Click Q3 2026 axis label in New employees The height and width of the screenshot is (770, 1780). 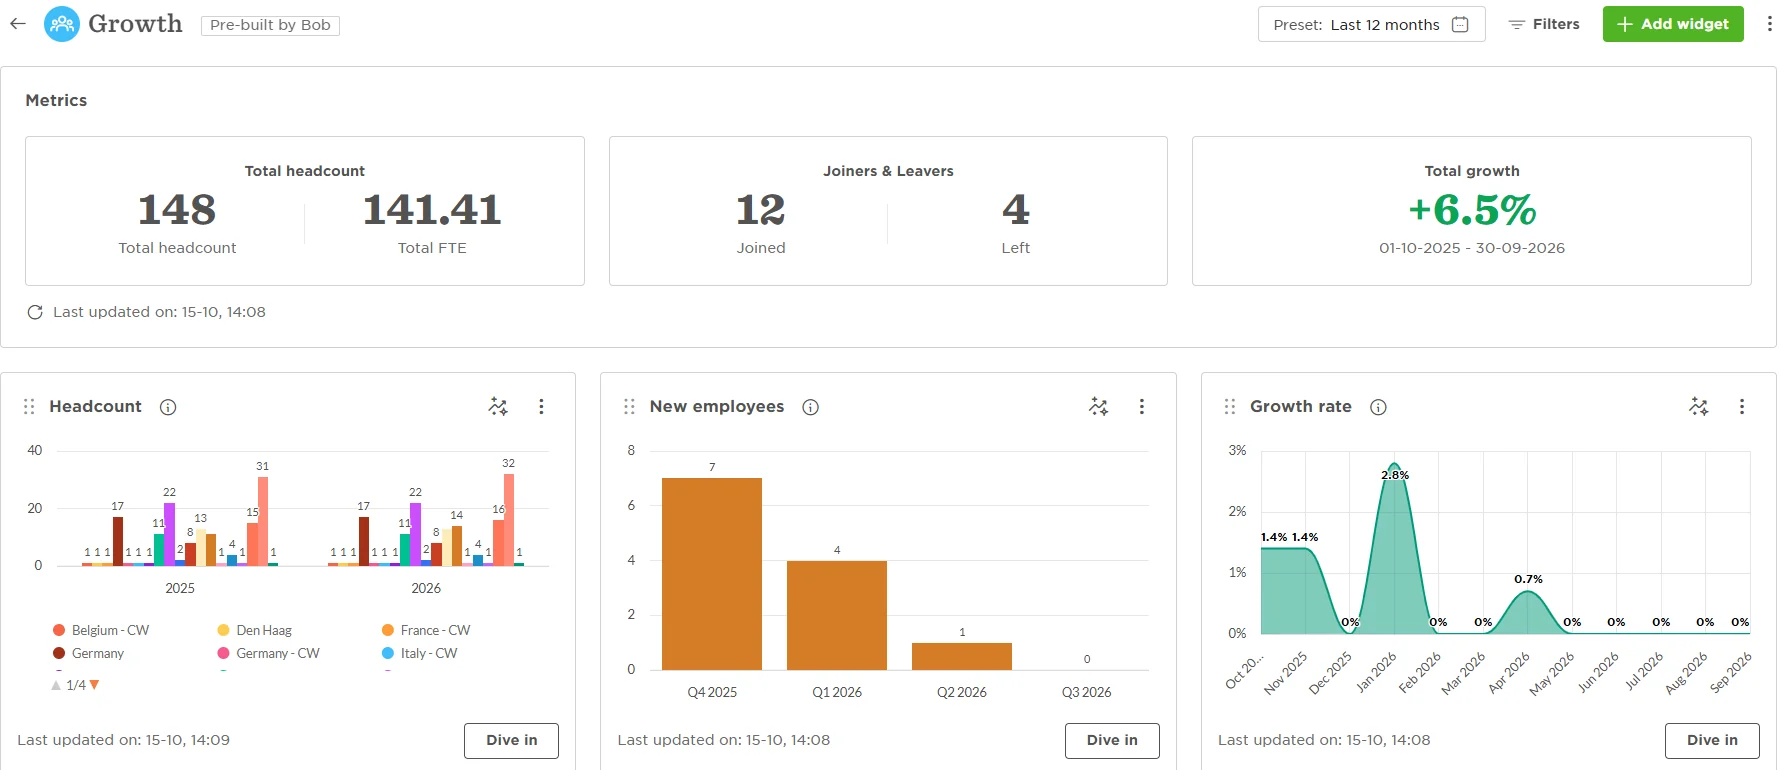pos(1087,692)
